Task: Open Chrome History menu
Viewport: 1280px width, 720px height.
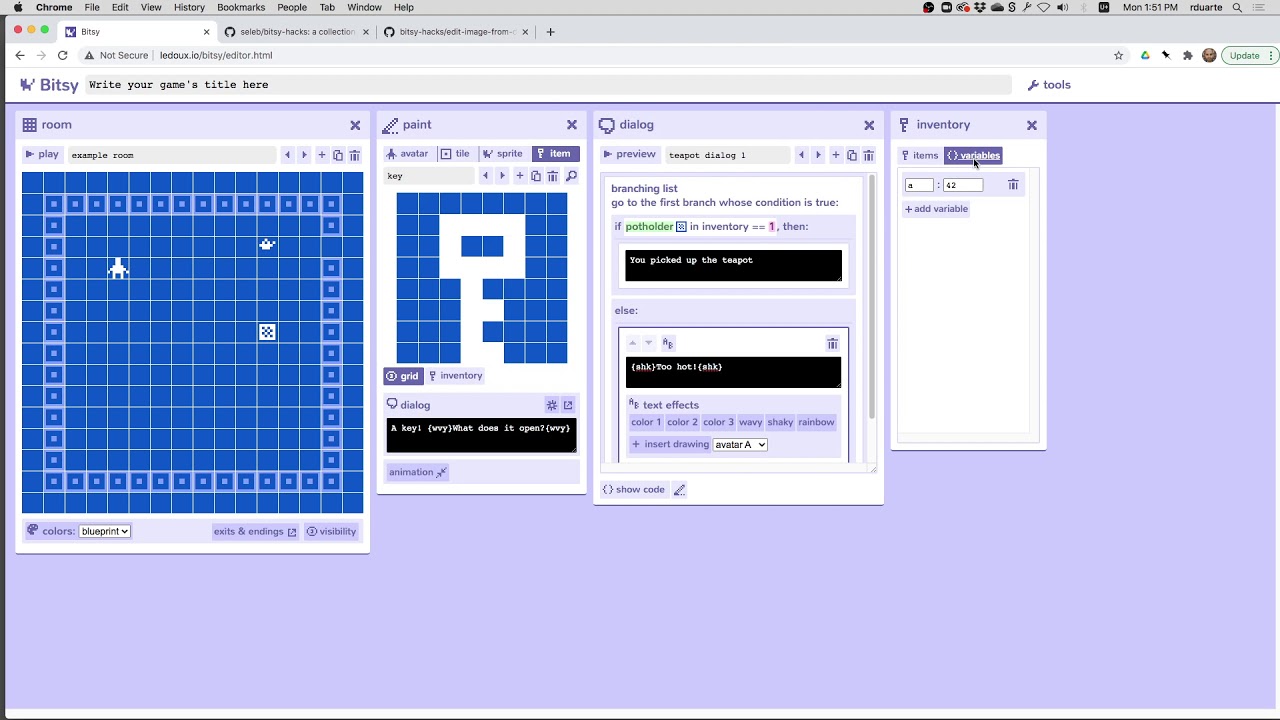Action: pos(189,7)
